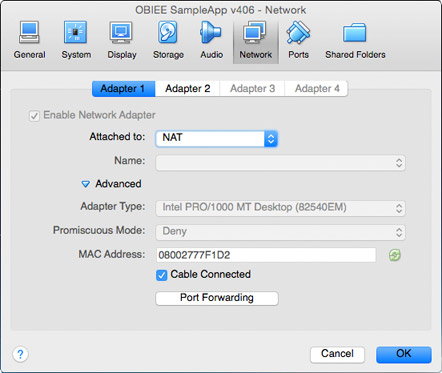Confirm settings with the OK button

point(404,354)
